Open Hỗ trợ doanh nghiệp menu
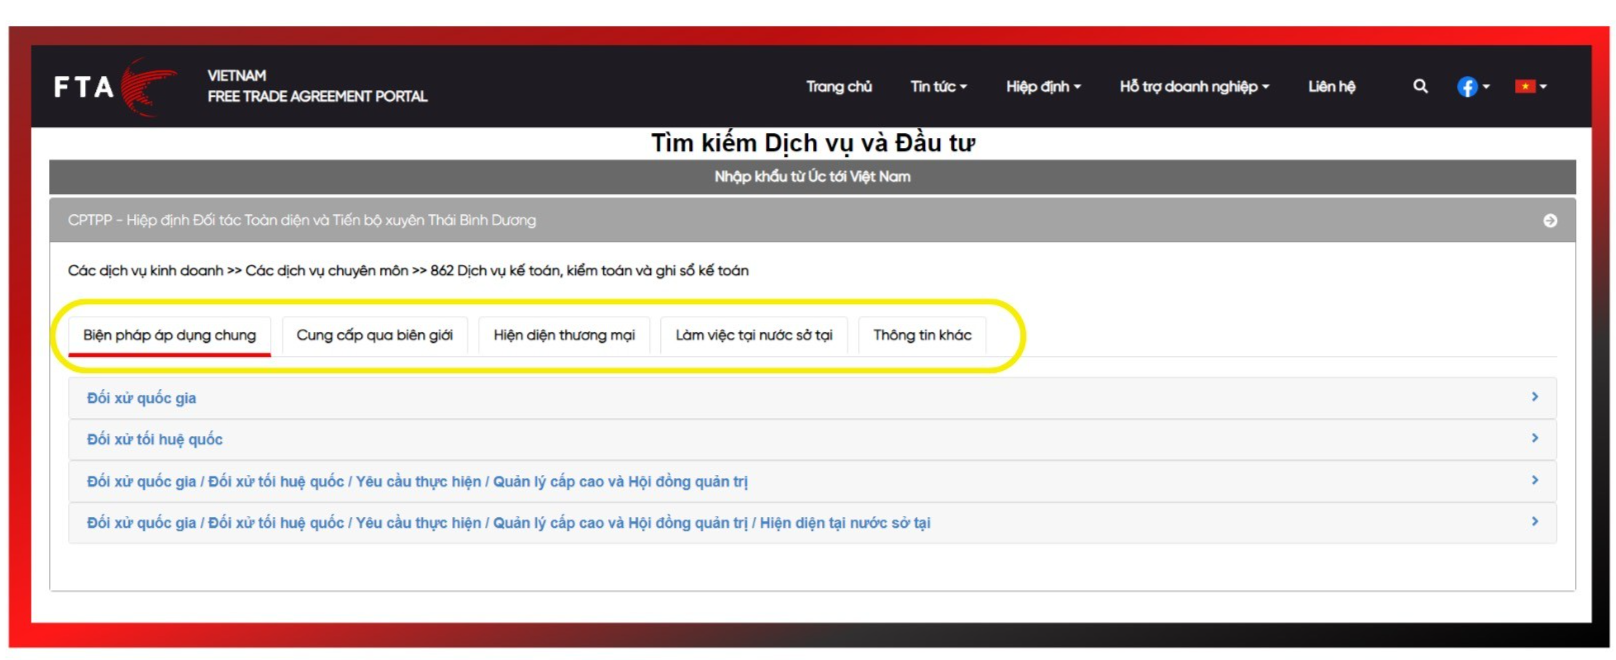1616x660 pixels. pos(1194,87)
